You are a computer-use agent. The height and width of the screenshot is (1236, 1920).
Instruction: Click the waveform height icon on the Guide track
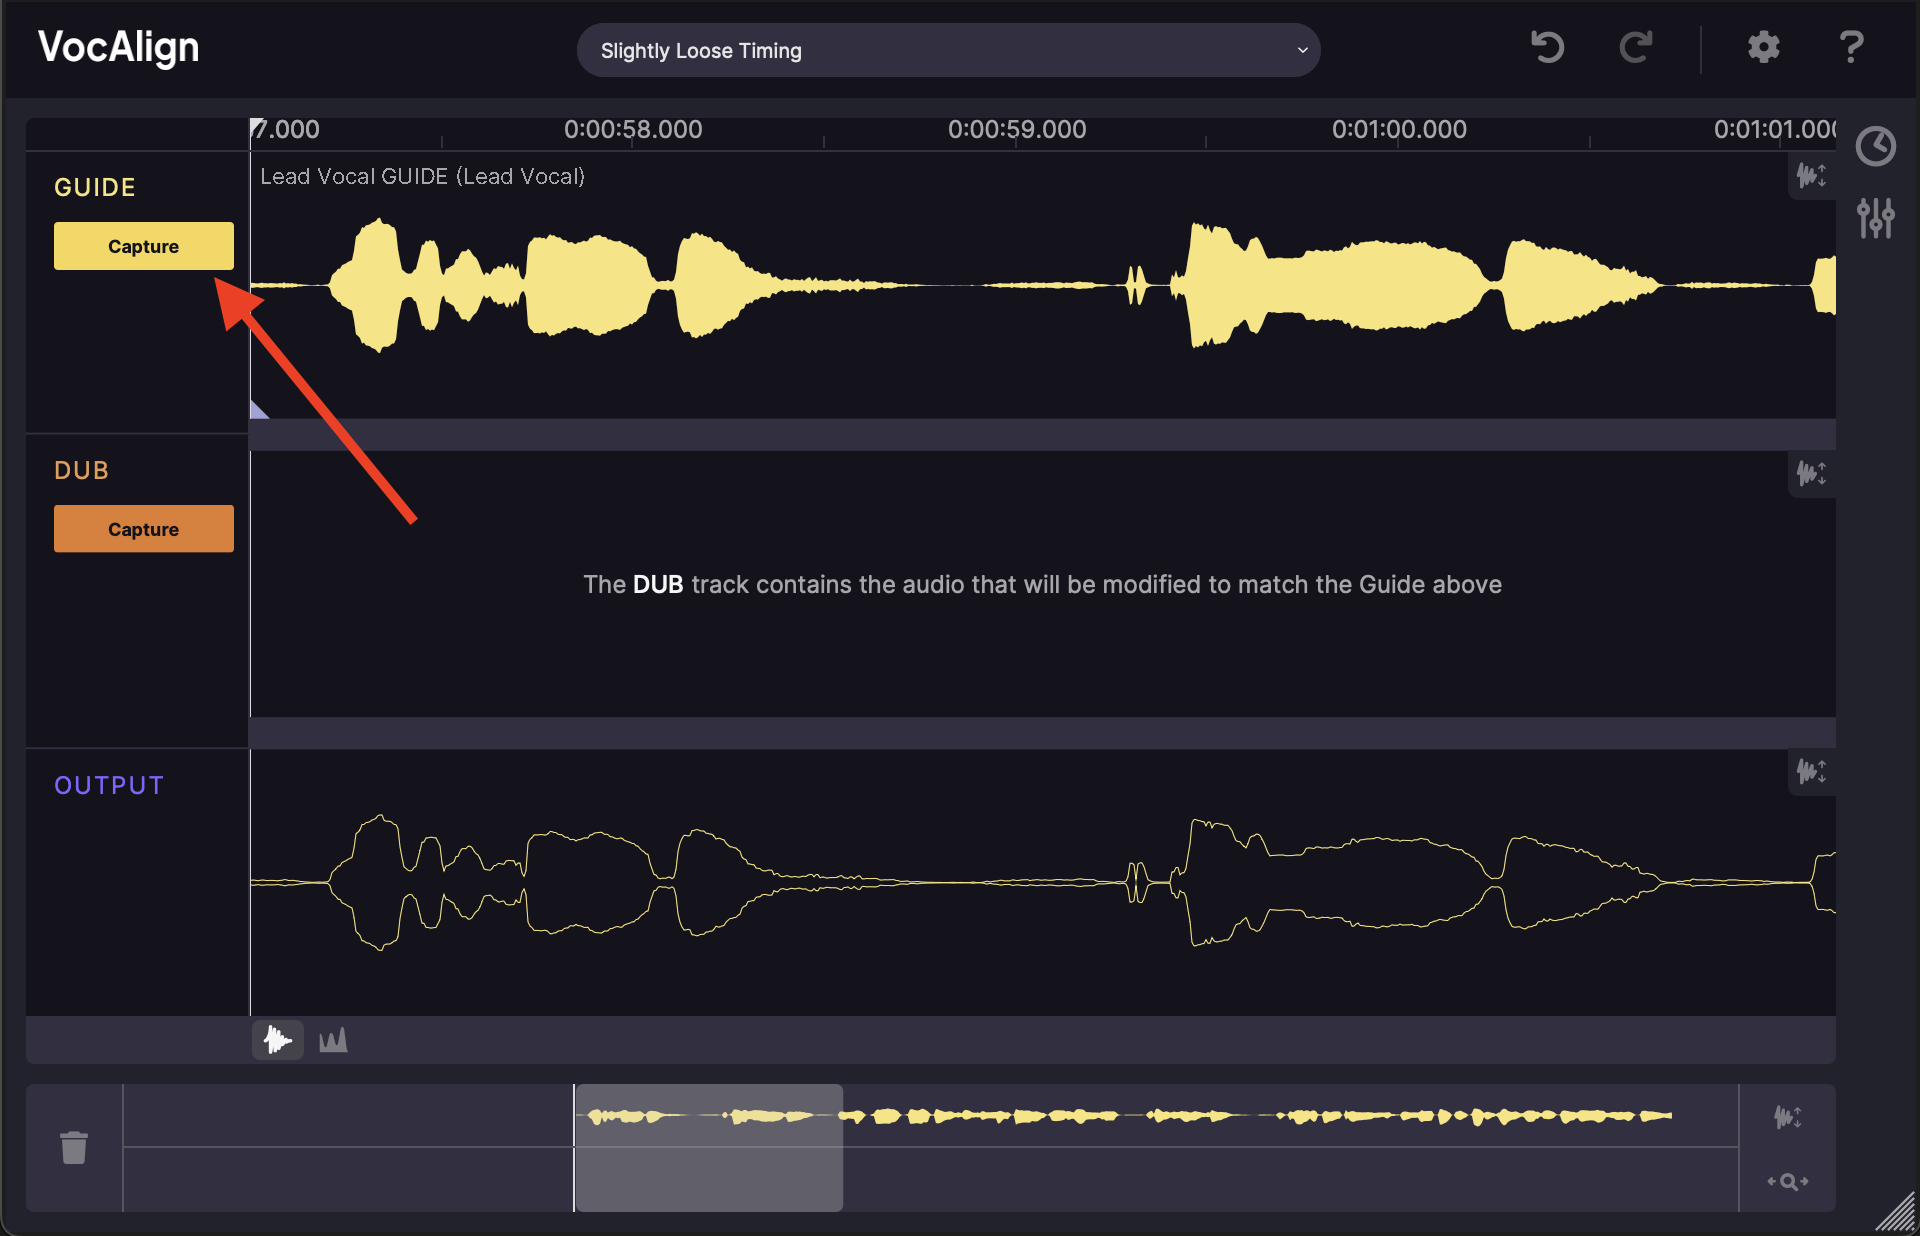tap(1812, 176)
